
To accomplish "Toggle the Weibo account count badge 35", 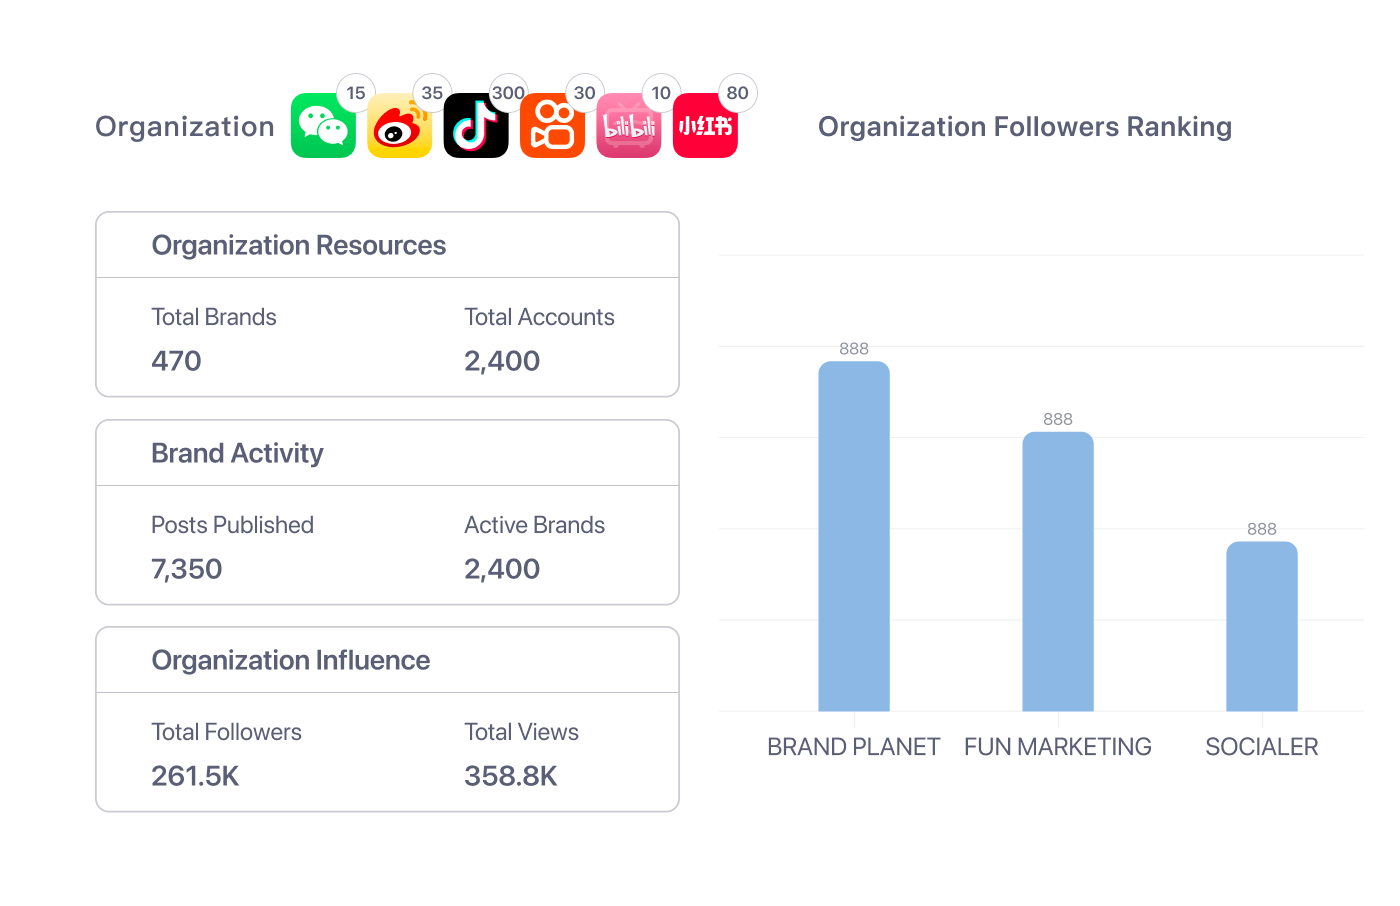I will (432, 92).
